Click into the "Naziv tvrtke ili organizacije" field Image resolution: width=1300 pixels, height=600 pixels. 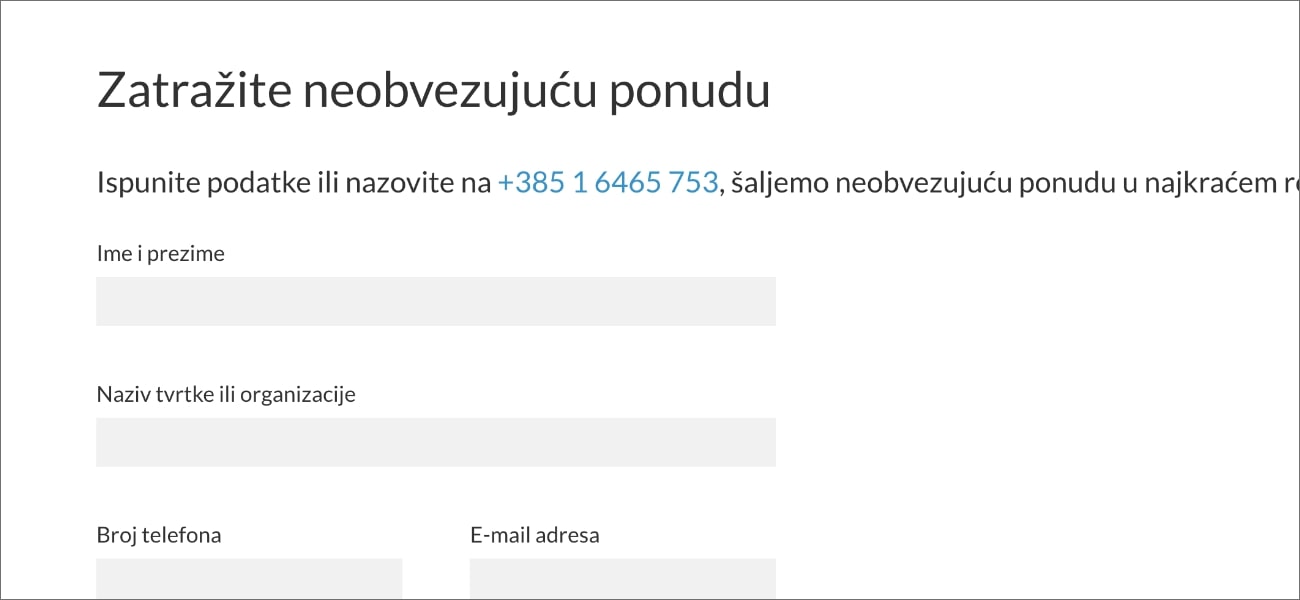(435, 442)
